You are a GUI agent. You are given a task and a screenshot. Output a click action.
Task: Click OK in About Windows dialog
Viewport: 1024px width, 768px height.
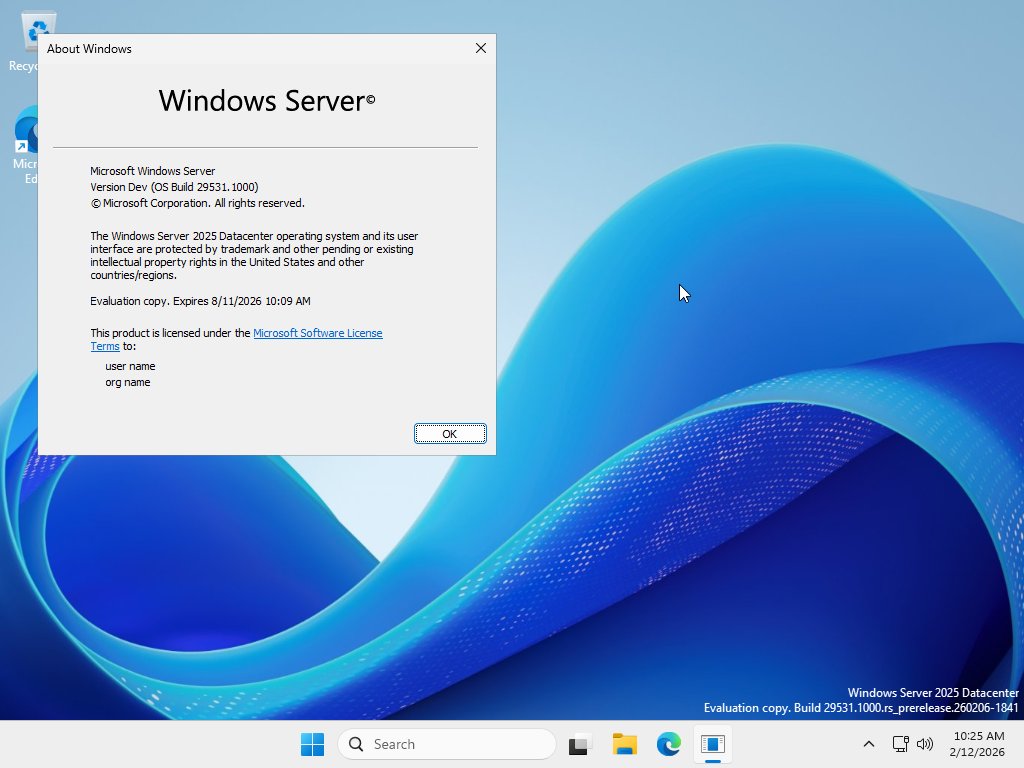450,434
